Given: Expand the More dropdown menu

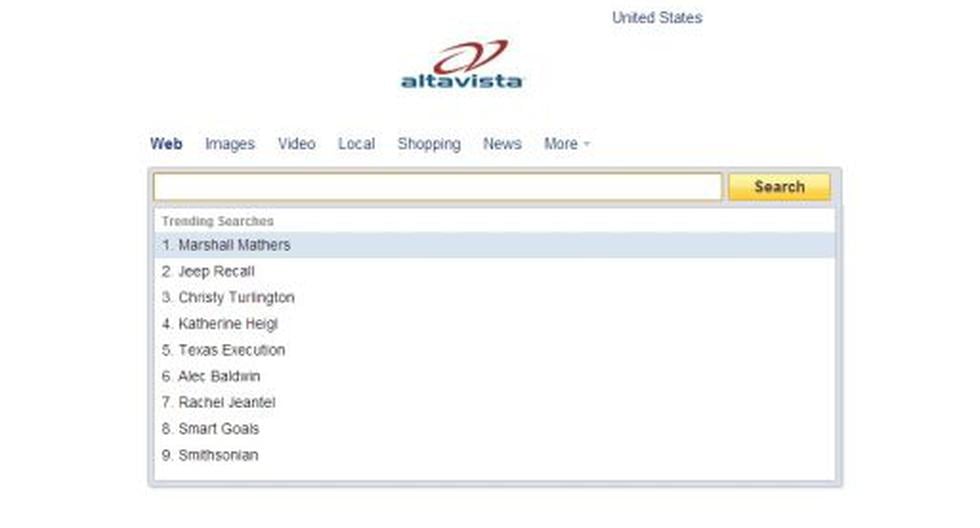Looking at the screenshot, I should 566,144.
